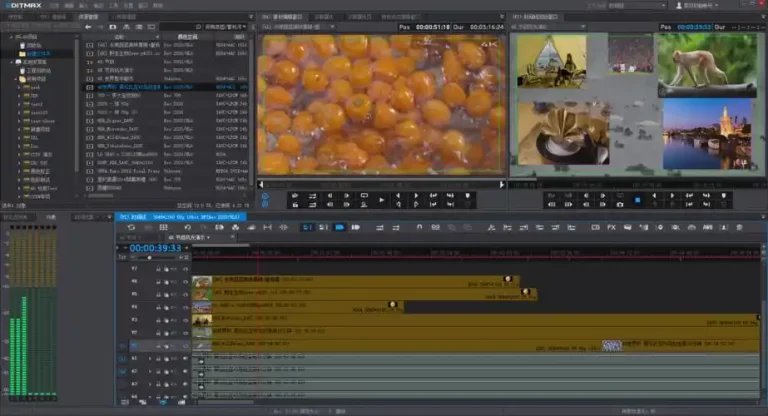This screenshot has height=416, width=768.
Task: Click the scrub bar beneath the source monitor
Action: (380, 183)
